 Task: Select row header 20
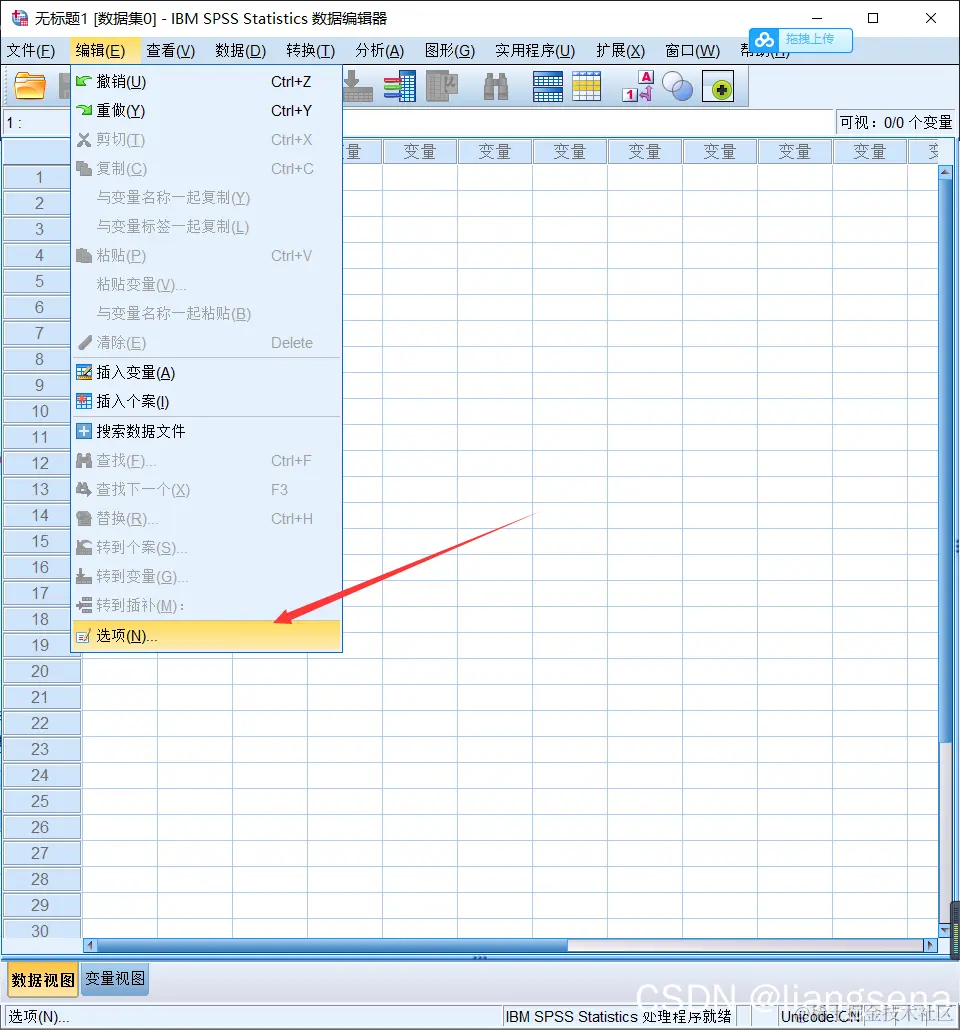point(42,671)
